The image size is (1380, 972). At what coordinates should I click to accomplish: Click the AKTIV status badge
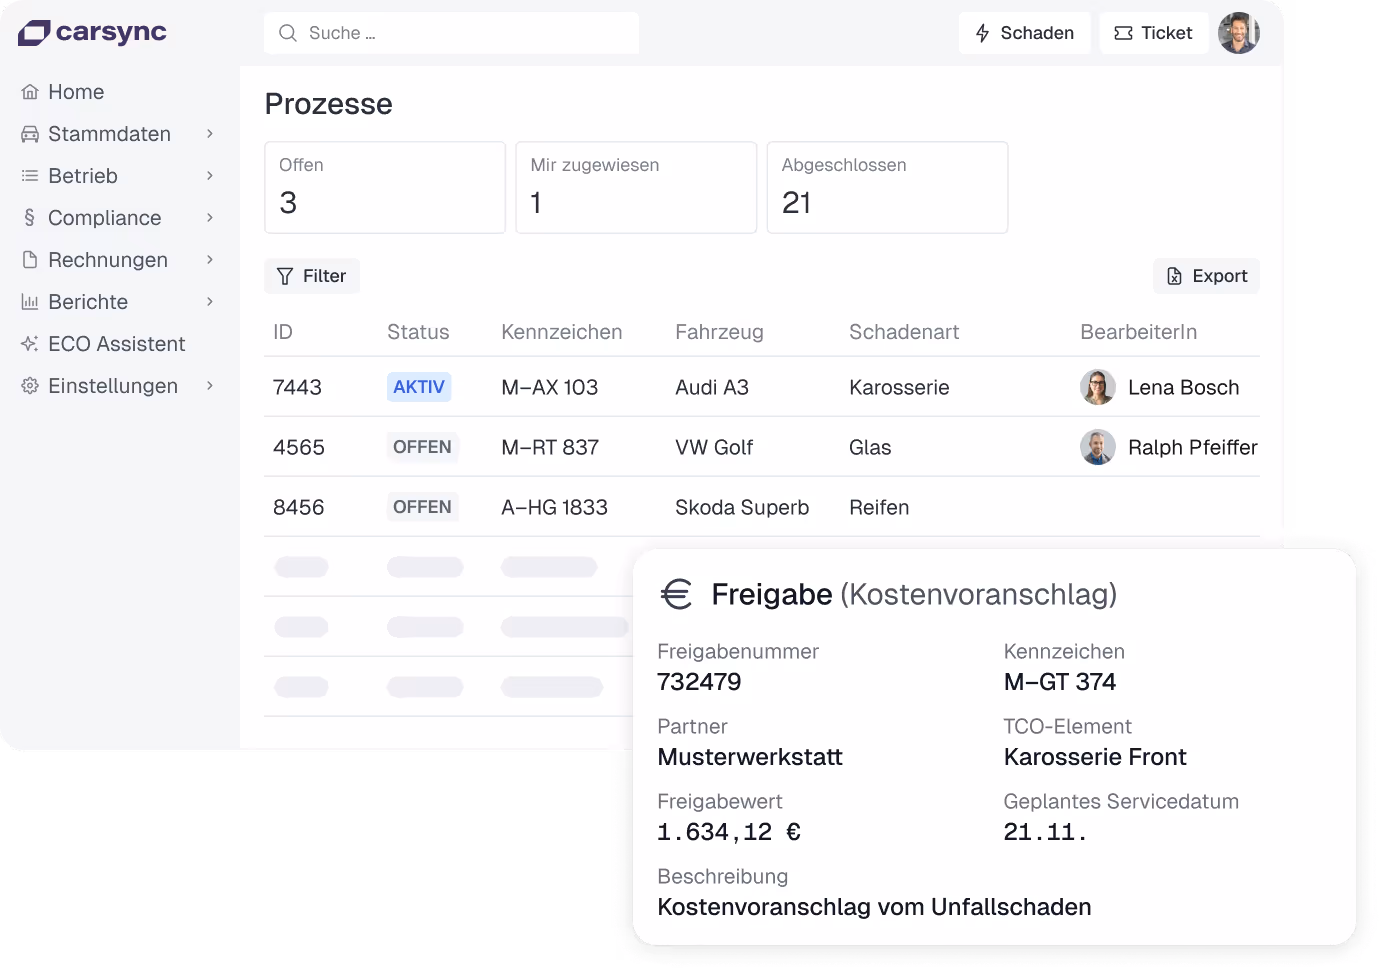[x=419, y=387]
